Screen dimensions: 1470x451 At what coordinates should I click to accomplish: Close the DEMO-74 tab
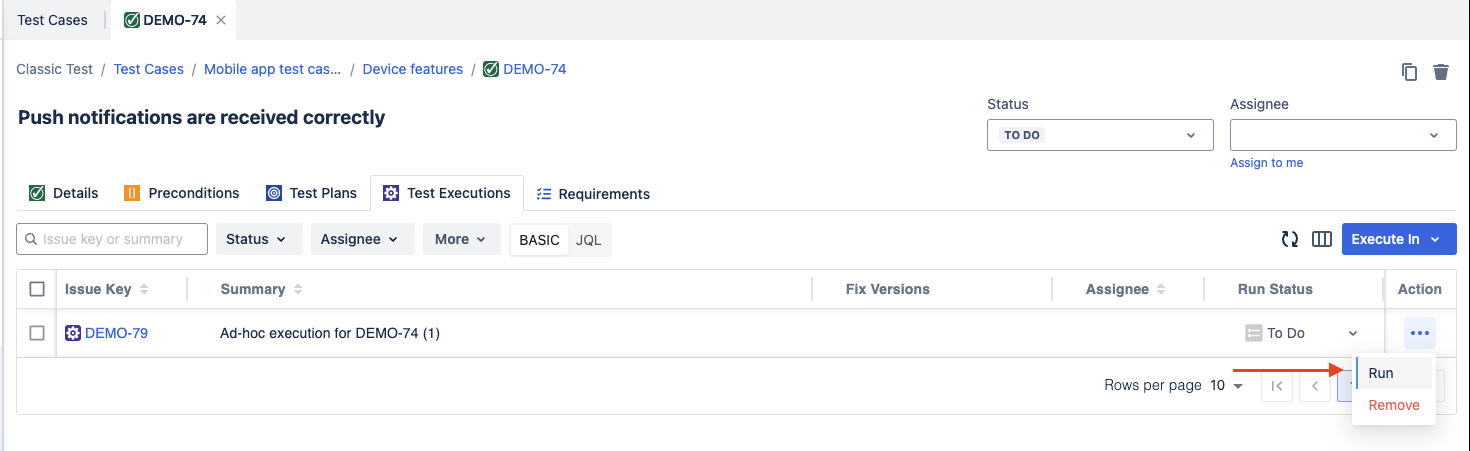tap(221, 20)
